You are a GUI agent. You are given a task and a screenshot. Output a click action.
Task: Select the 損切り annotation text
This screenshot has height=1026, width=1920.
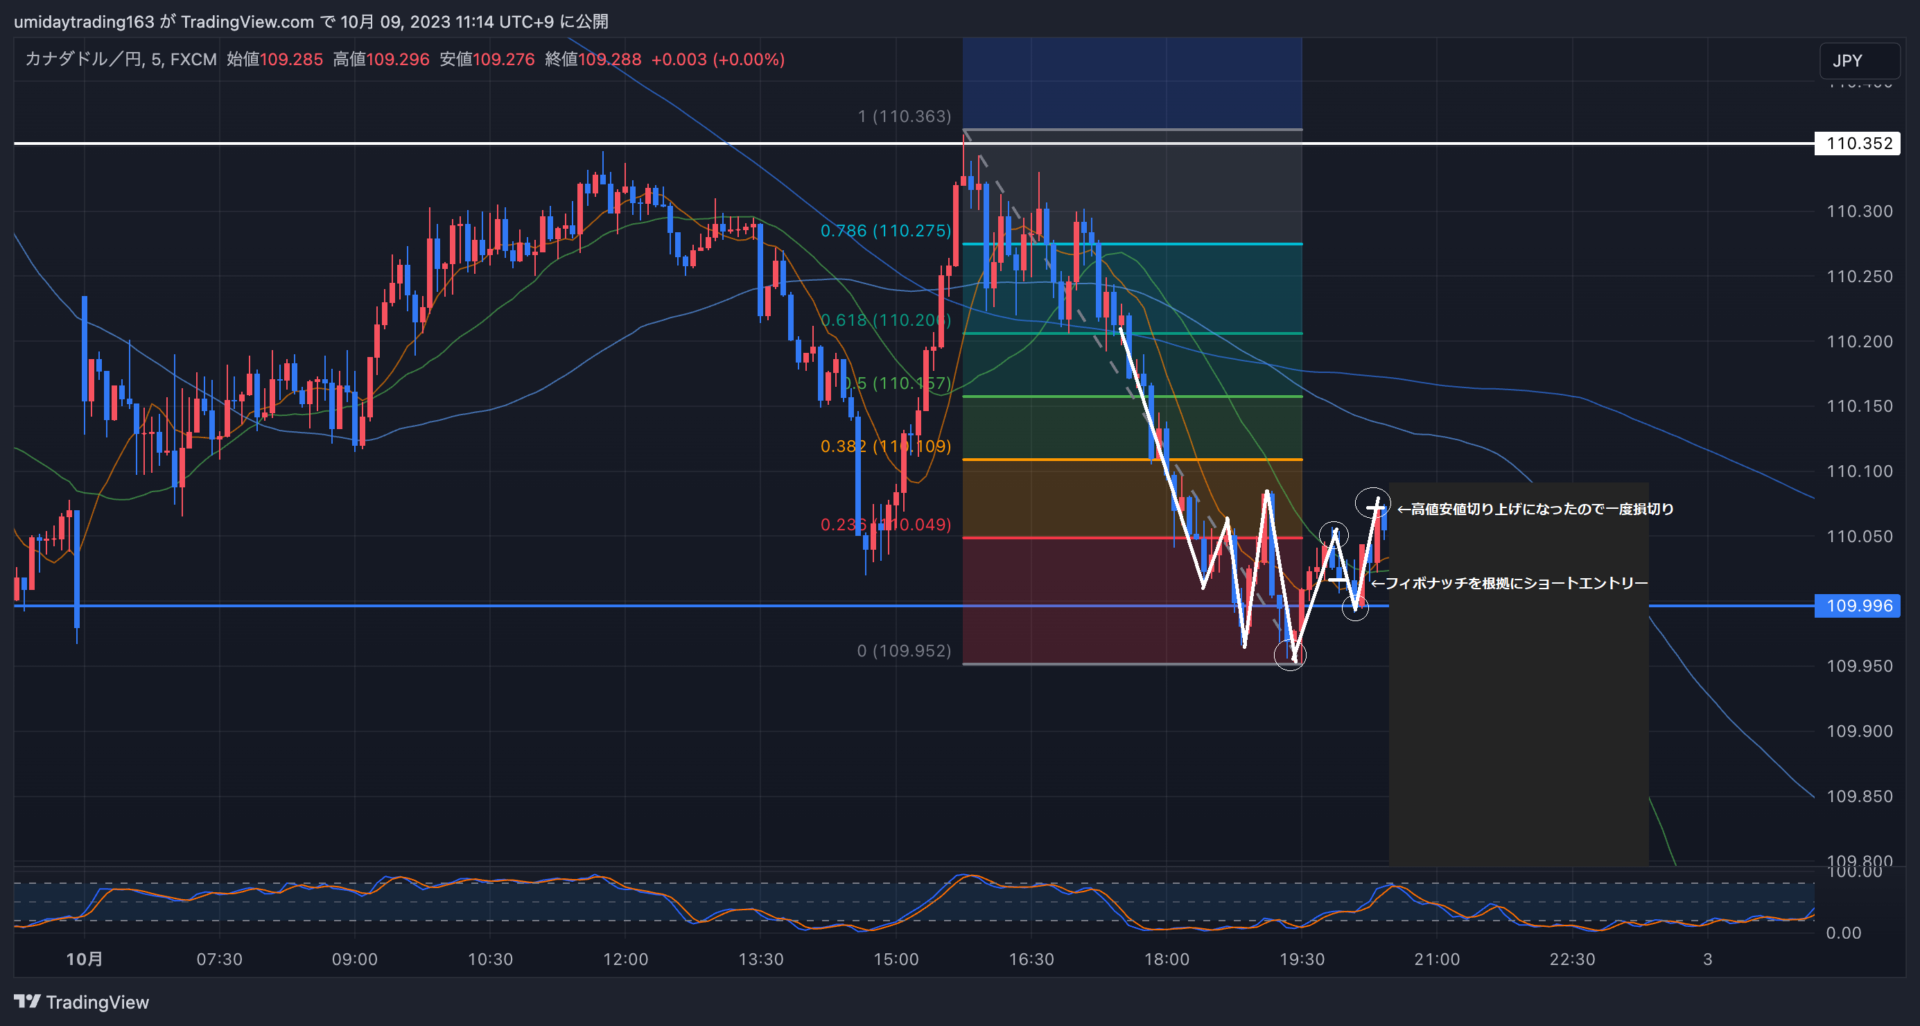(1535, 509)
